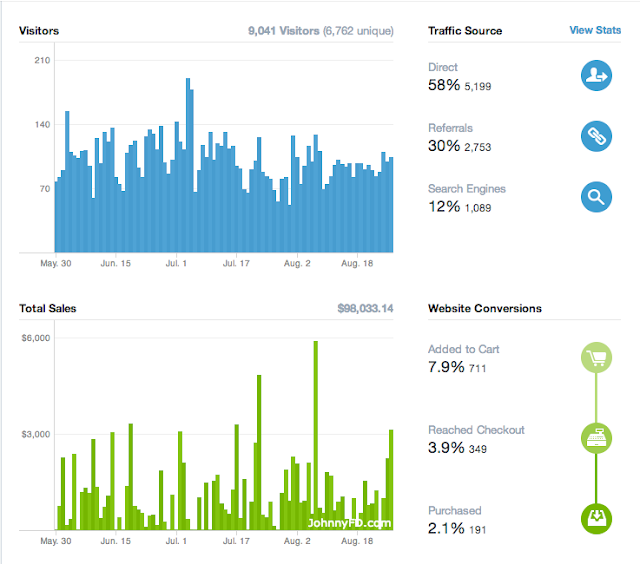Viewport: 640px width, 564px height.
Task: Click the Jul. 17 marker on visitors axis
Action: 236,263
